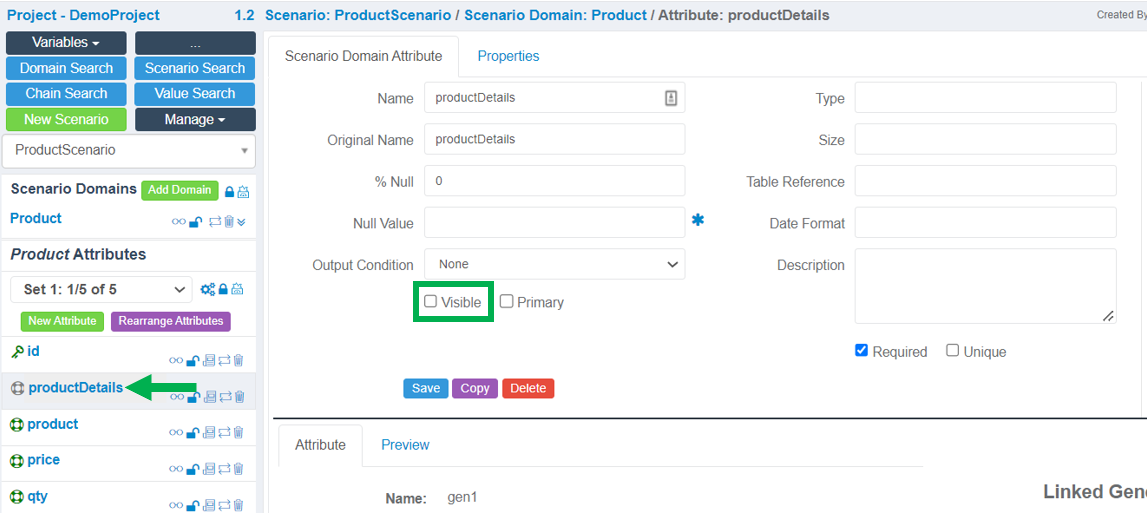Open the Variables dropdown menu
This screenshot has height=516, width=1147.
(66, 42)
